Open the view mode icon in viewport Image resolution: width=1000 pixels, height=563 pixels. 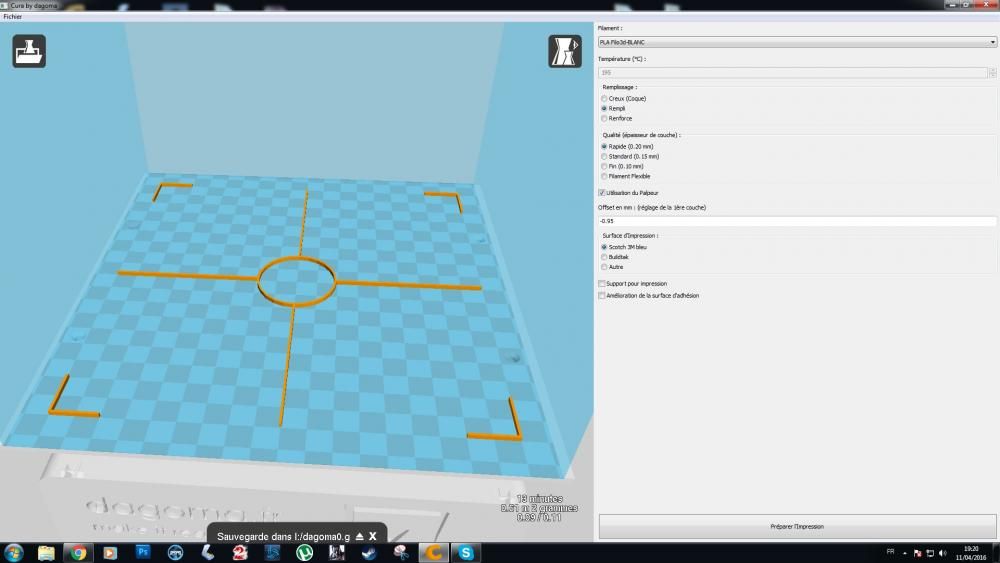pos(564,51)
